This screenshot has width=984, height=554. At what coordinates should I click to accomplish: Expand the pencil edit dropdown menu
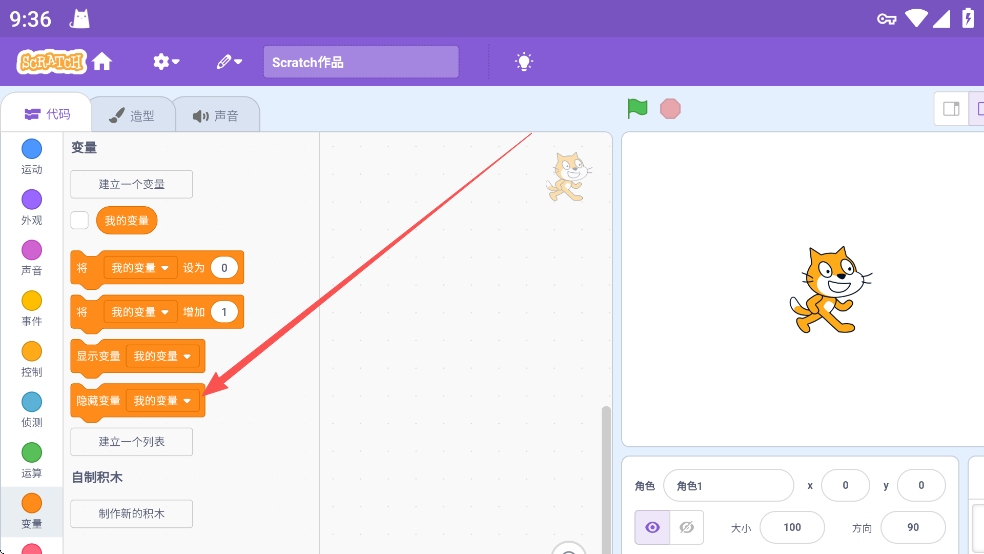coord(229,62)
